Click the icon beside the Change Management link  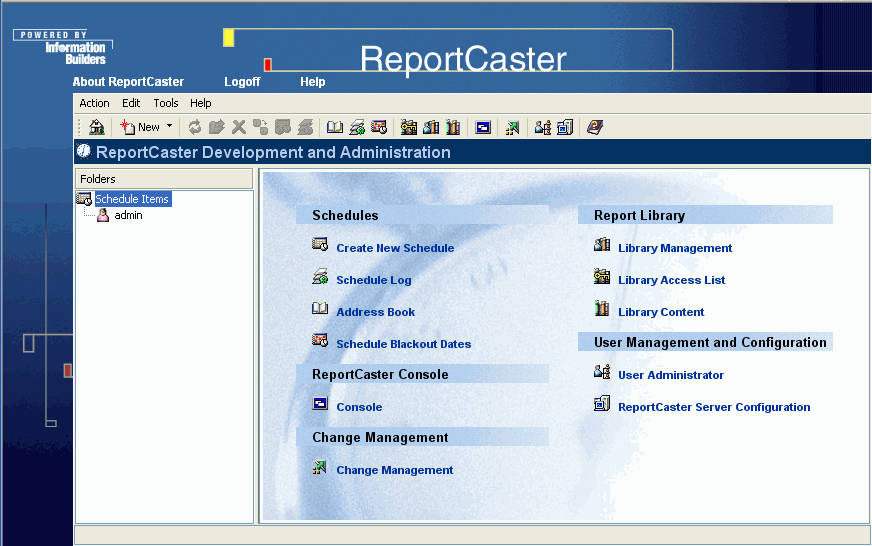(320, 467)
